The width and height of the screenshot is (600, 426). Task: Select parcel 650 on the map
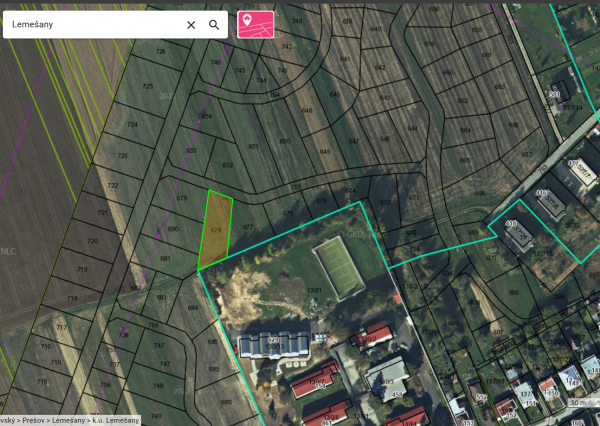pyautogui.click(x=285, y=141)
